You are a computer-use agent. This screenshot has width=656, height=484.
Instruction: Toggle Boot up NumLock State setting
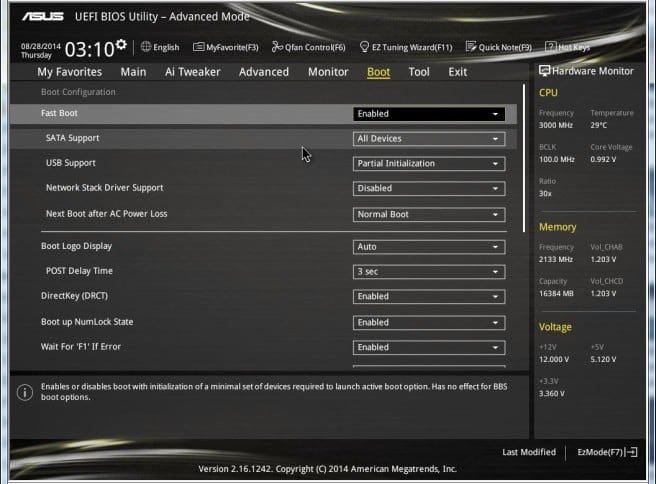[x=429, y=322]
